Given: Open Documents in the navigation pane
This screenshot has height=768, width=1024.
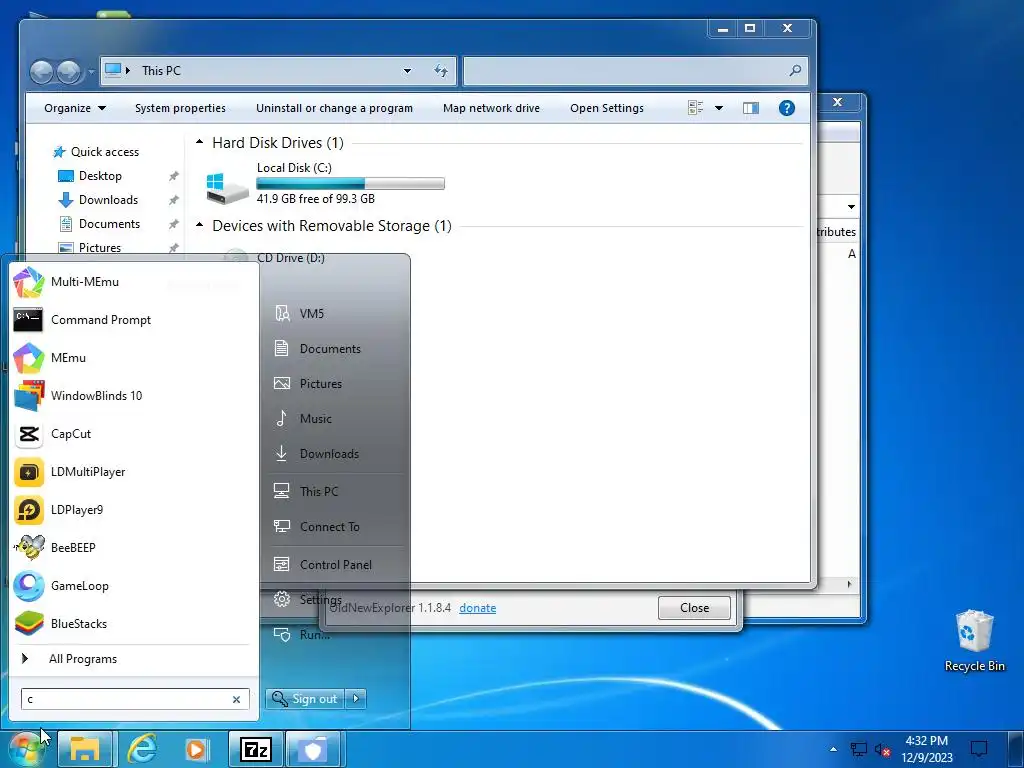Looking at the screenshot, I should pos(99,224).
